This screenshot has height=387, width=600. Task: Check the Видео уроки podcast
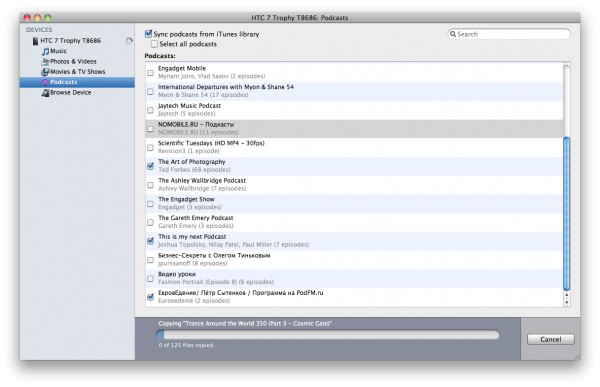pyautogui.click(x=150, y=279)
